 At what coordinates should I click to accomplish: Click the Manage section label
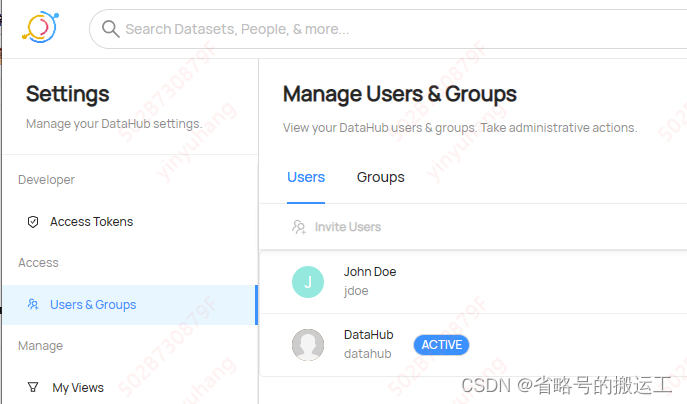[x=40, y=346]
